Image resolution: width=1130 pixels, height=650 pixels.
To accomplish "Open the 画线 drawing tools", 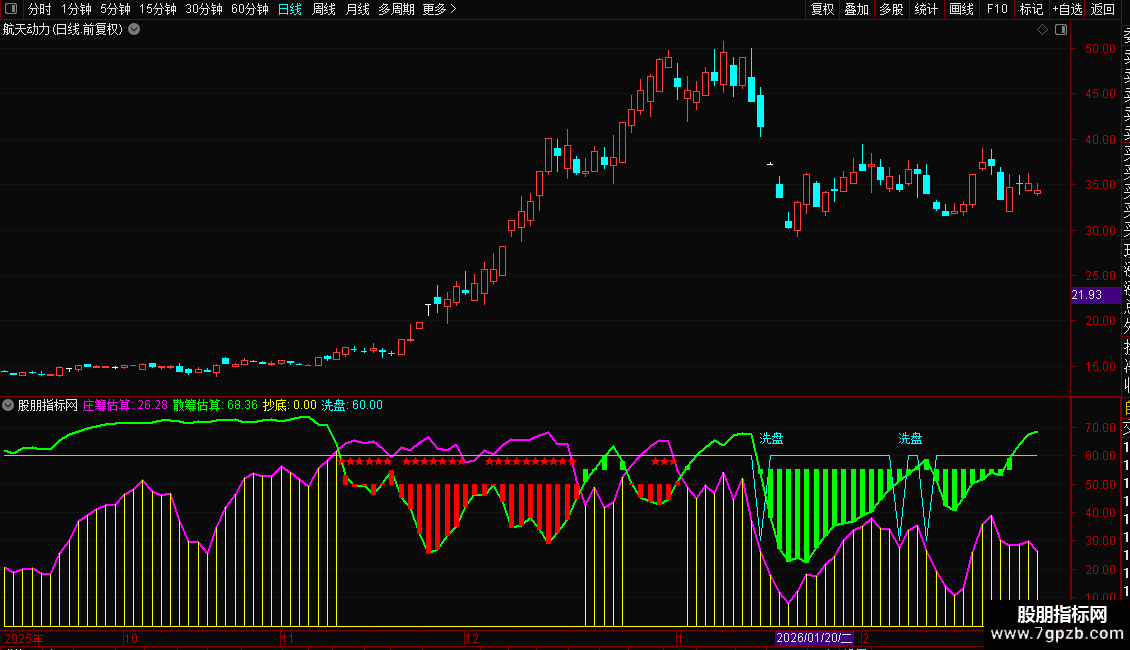I will pyautogui.click(x=961, y=9).
